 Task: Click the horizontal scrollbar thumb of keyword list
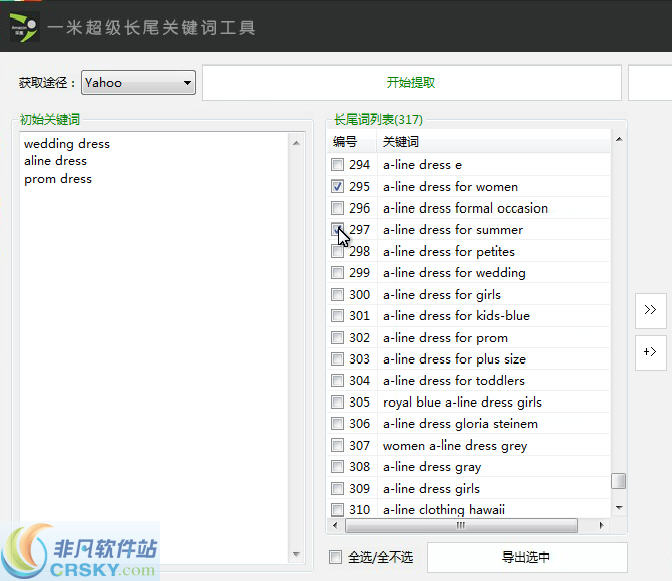460,525
